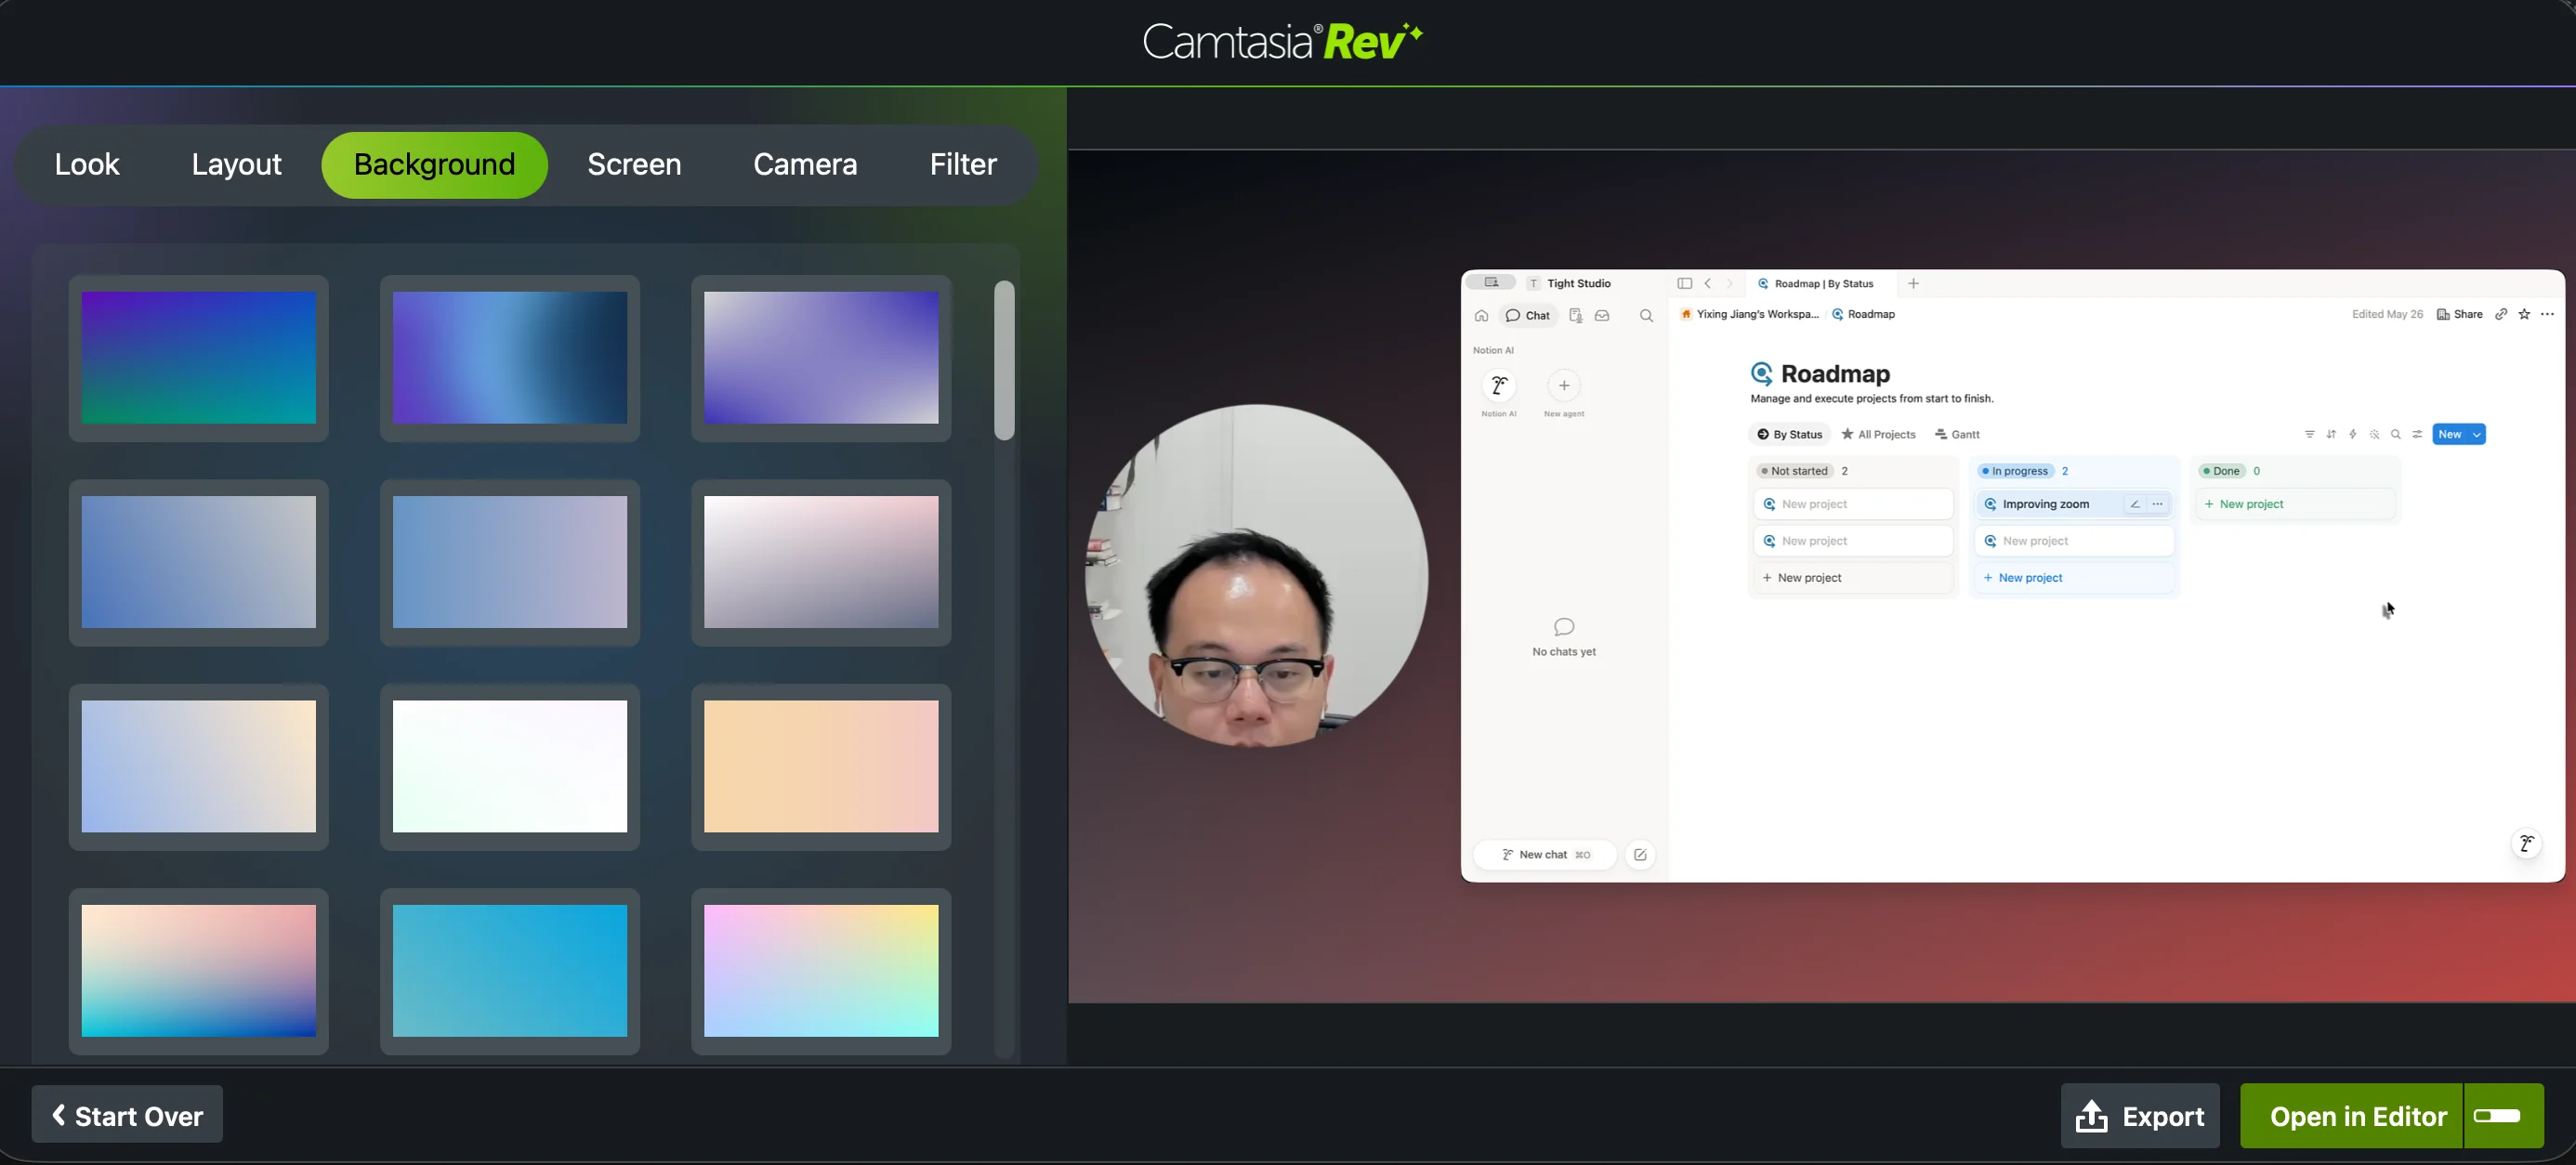Screen dimensions: 2576x1165
Task: Click the background list scrollbar thumb
Action: [1004, 360]
